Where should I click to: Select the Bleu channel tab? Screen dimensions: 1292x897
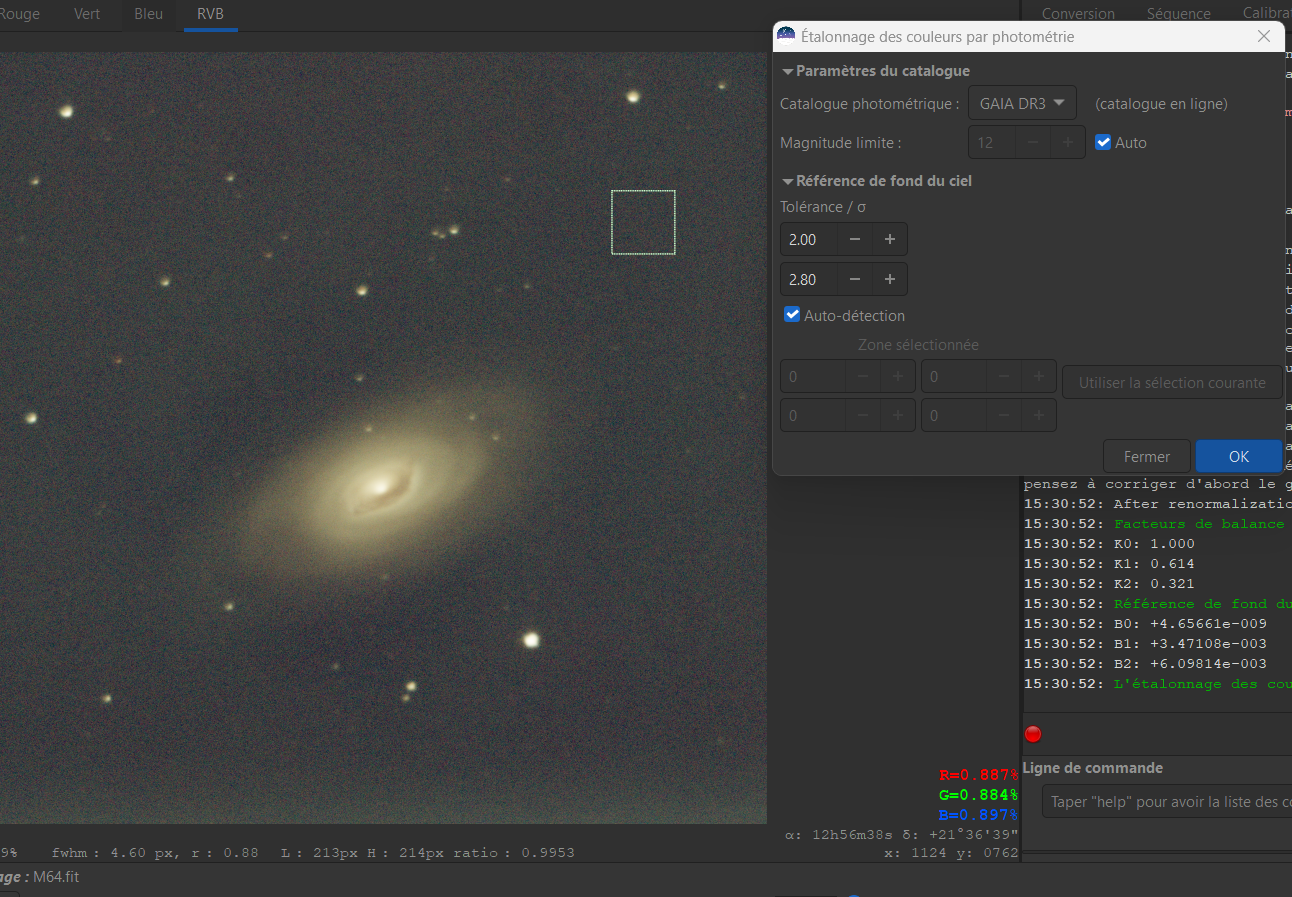coord(148,14)
